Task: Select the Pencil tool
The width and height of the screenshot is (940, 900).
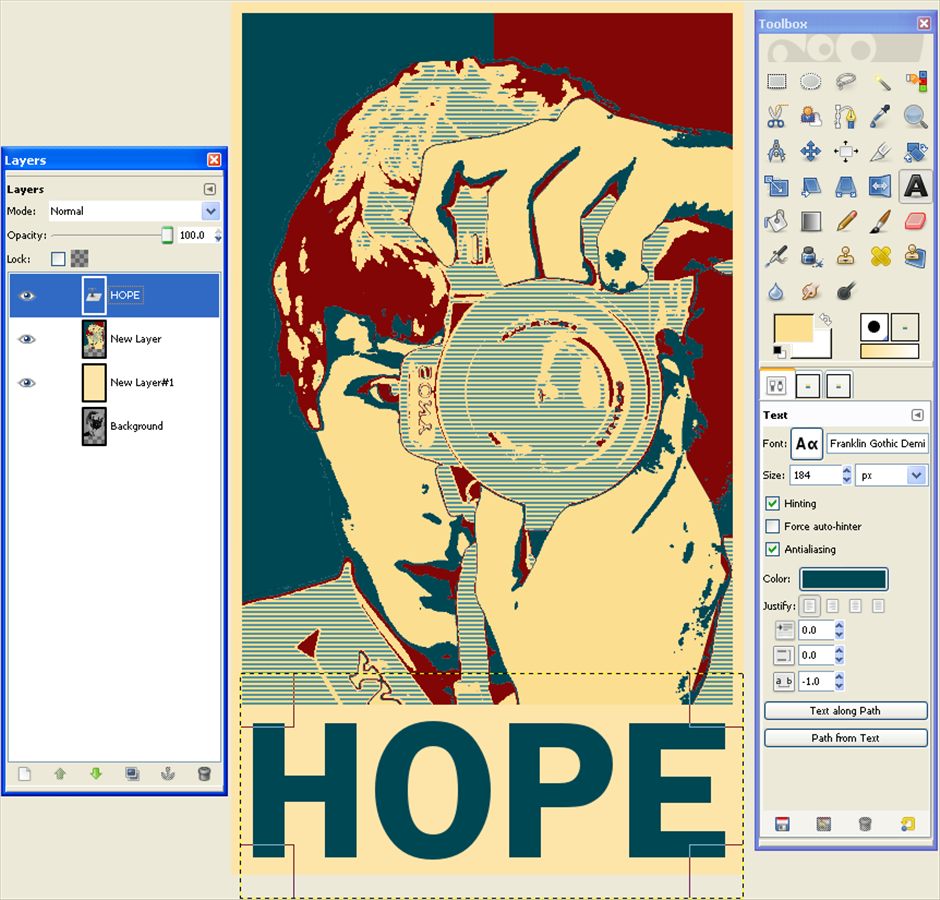Action: (x=845, y=221)
